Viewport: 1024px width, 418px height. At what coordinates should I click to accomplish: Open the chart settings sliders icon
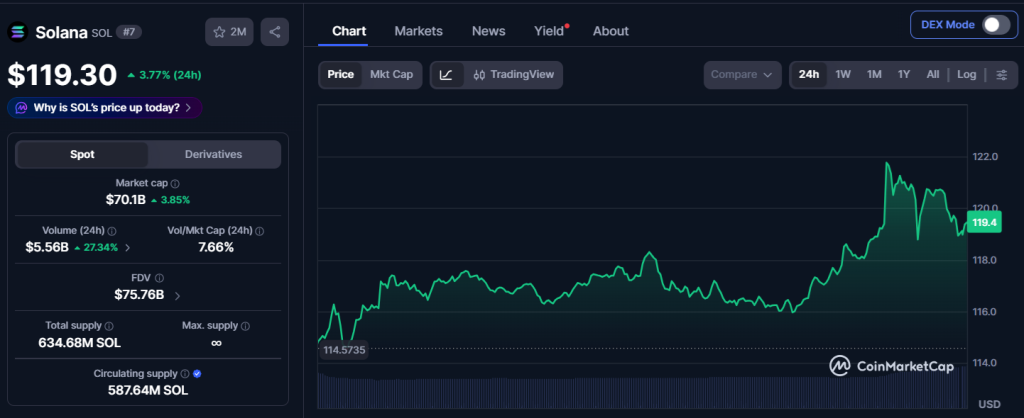(x=1002, y=74)
